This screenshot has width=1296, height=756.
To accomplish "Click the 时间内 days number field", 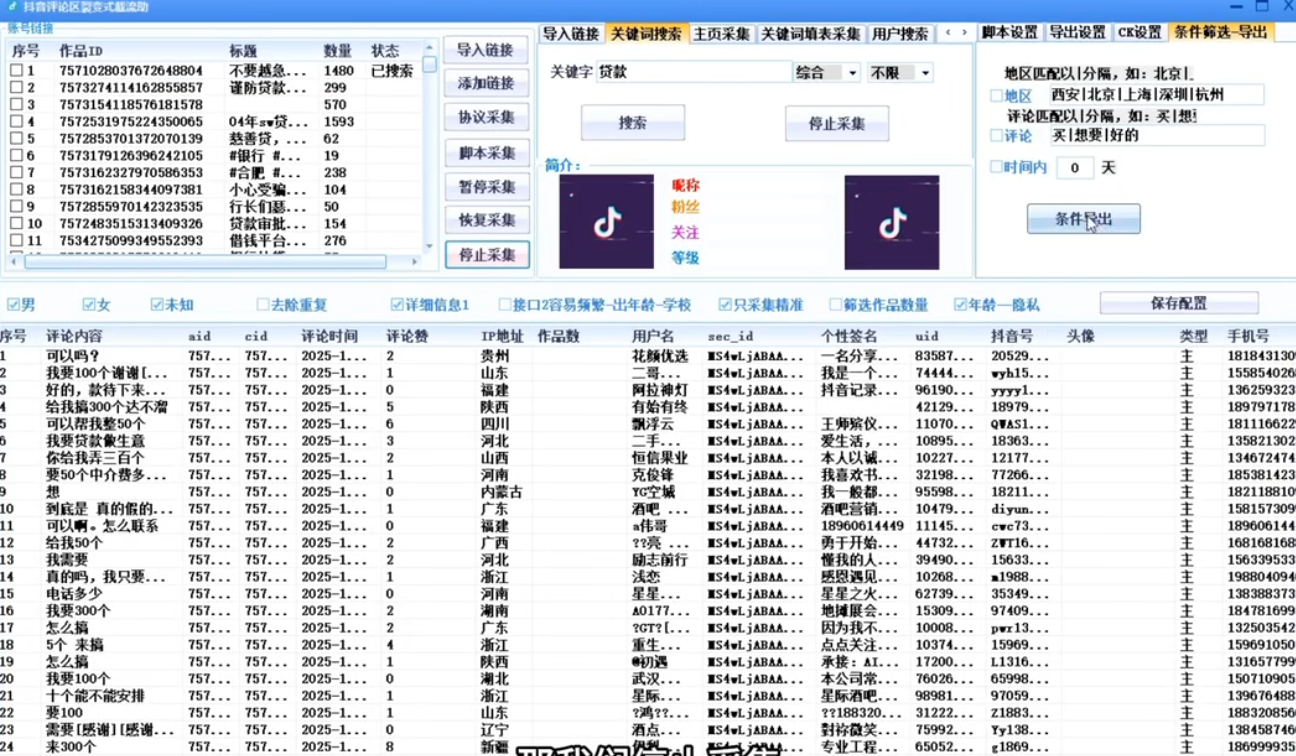I will [x=1075, y=168].
